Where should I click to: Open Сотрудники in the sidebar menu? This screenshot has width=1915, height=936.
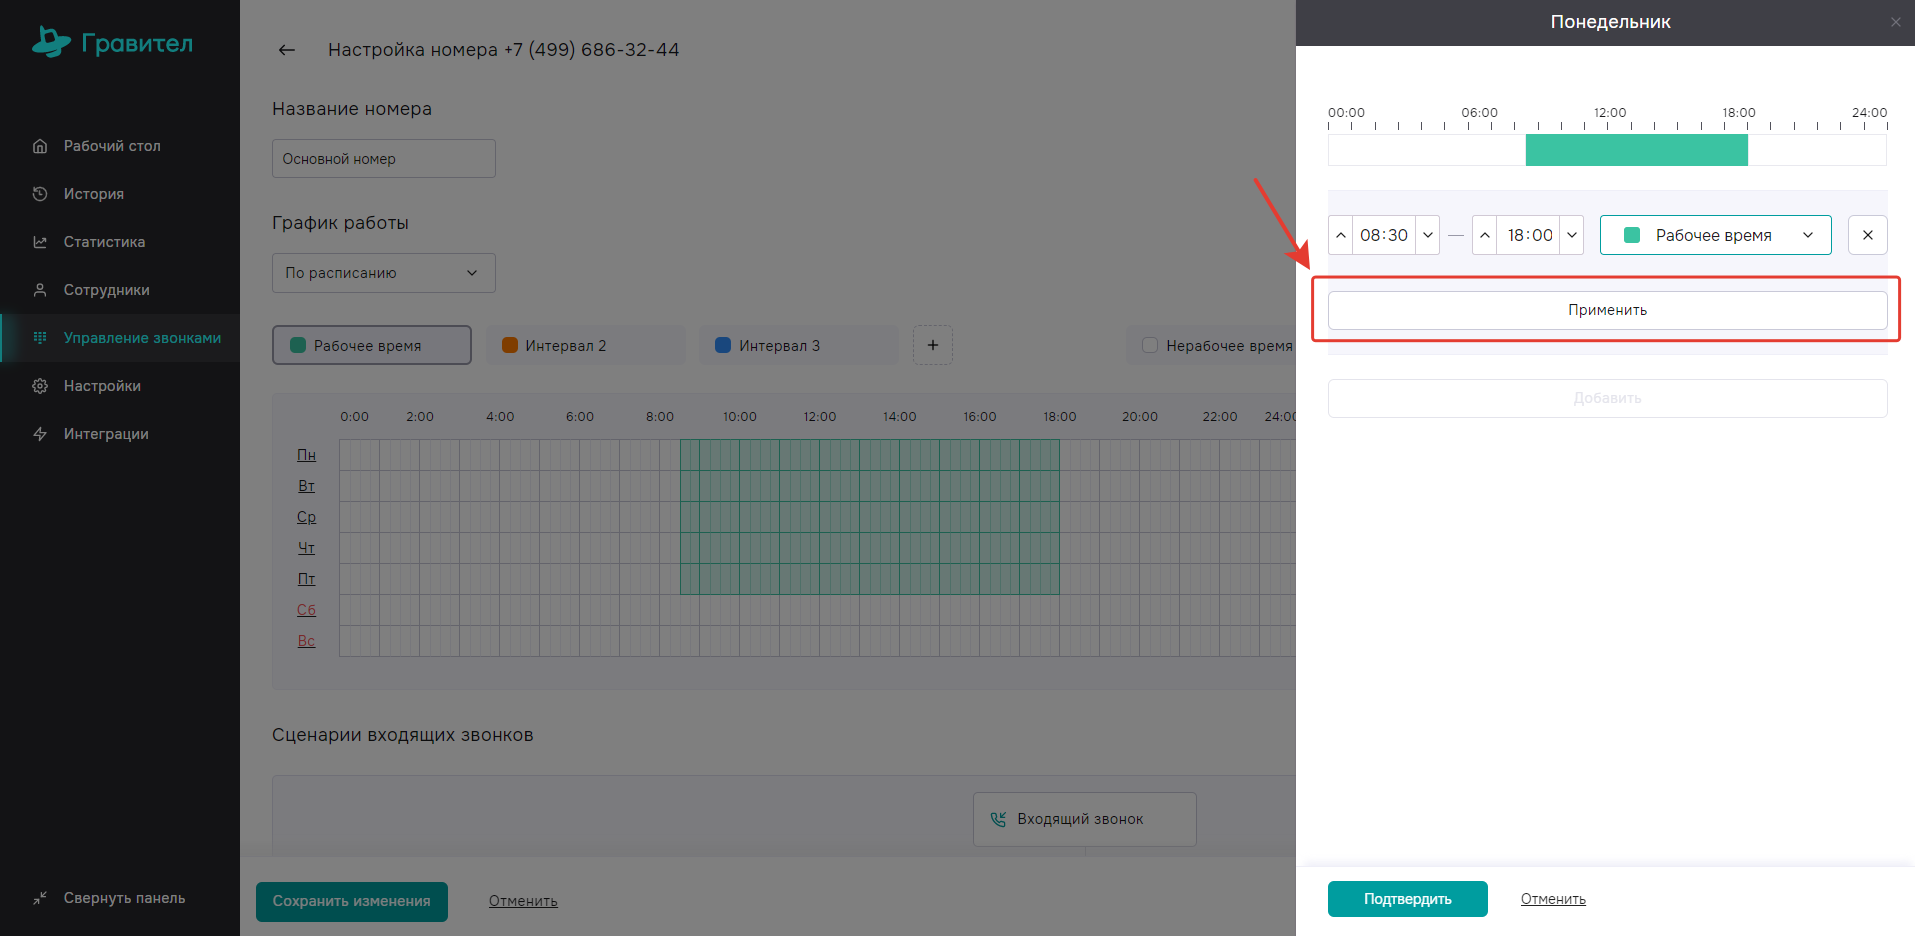pyautogui.click(x=106, y=290)
